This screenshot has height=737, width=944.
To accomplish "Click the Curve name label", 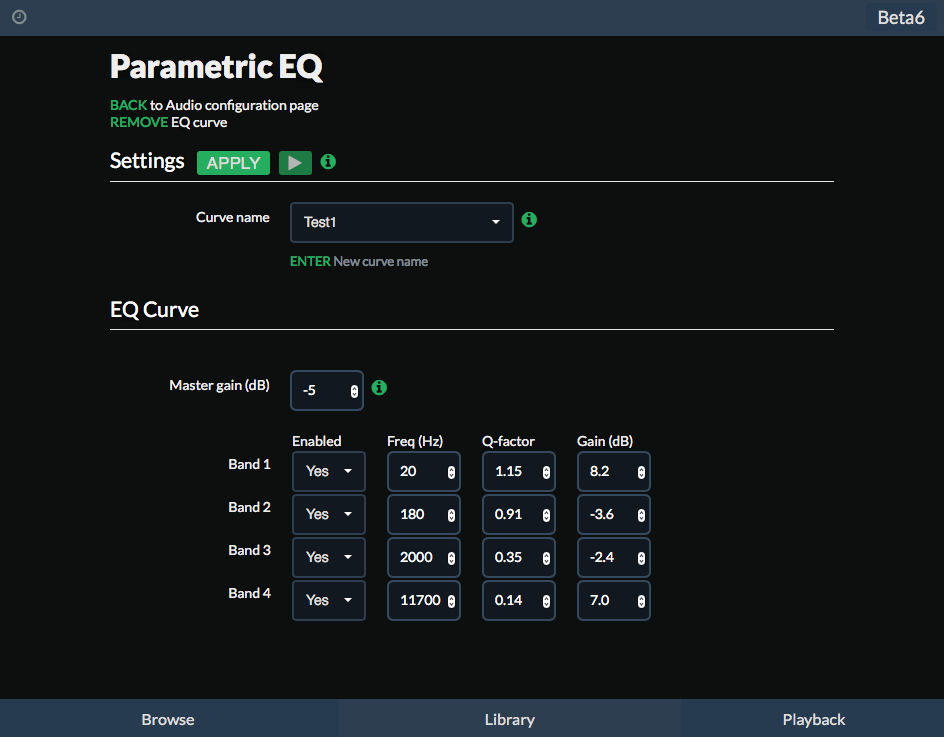I will pos(232,217).
